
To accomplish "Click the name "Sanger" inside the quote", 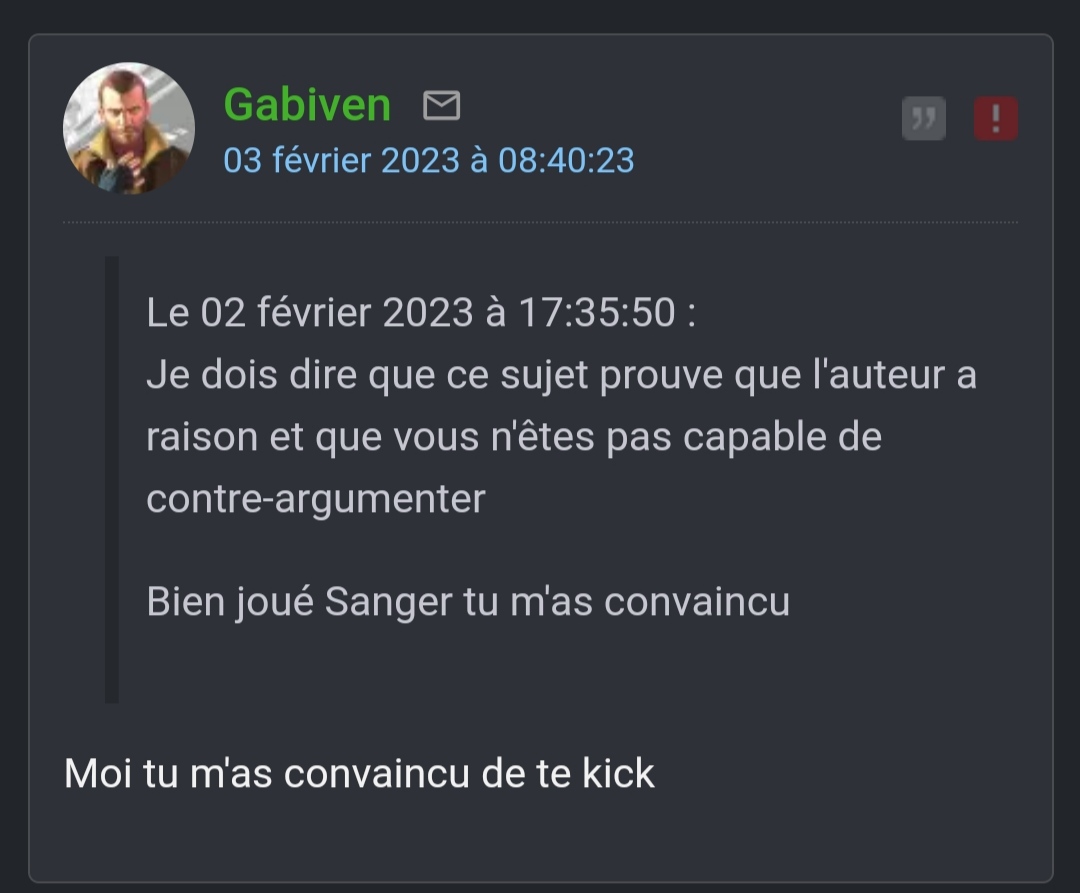I will click(388, 602).
